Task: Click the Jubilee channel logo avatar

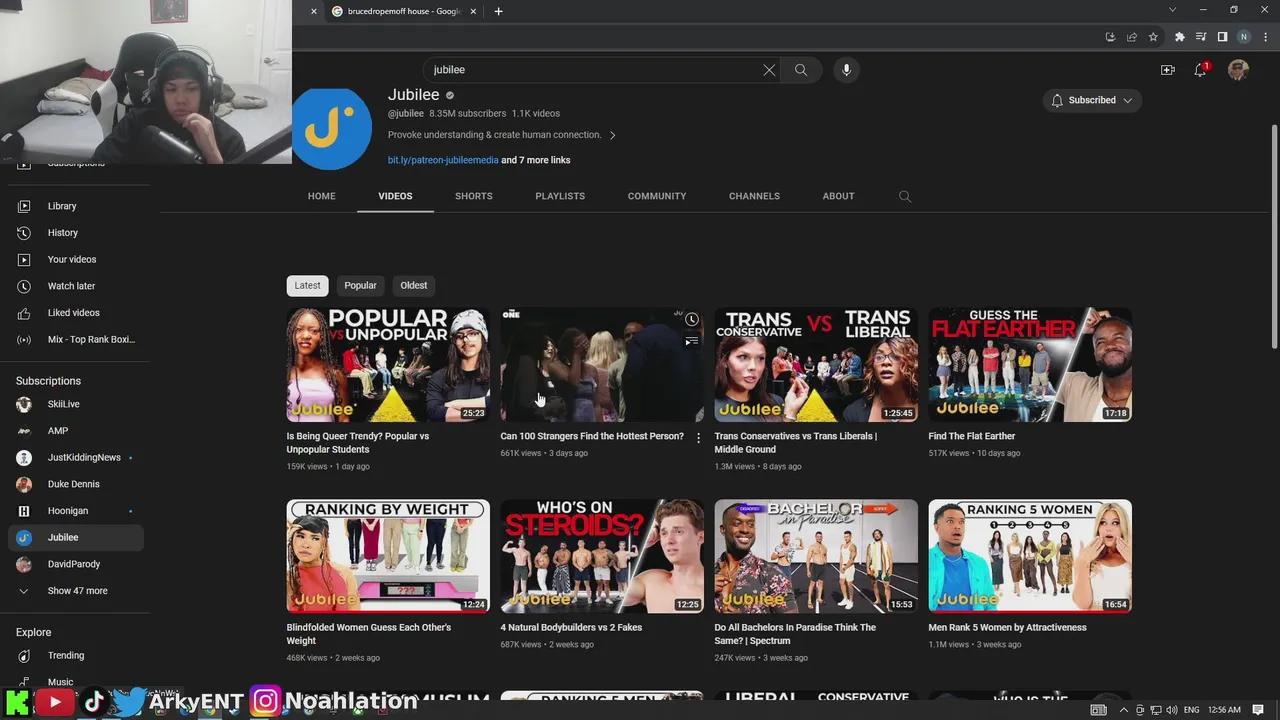Action: point(333,129)
